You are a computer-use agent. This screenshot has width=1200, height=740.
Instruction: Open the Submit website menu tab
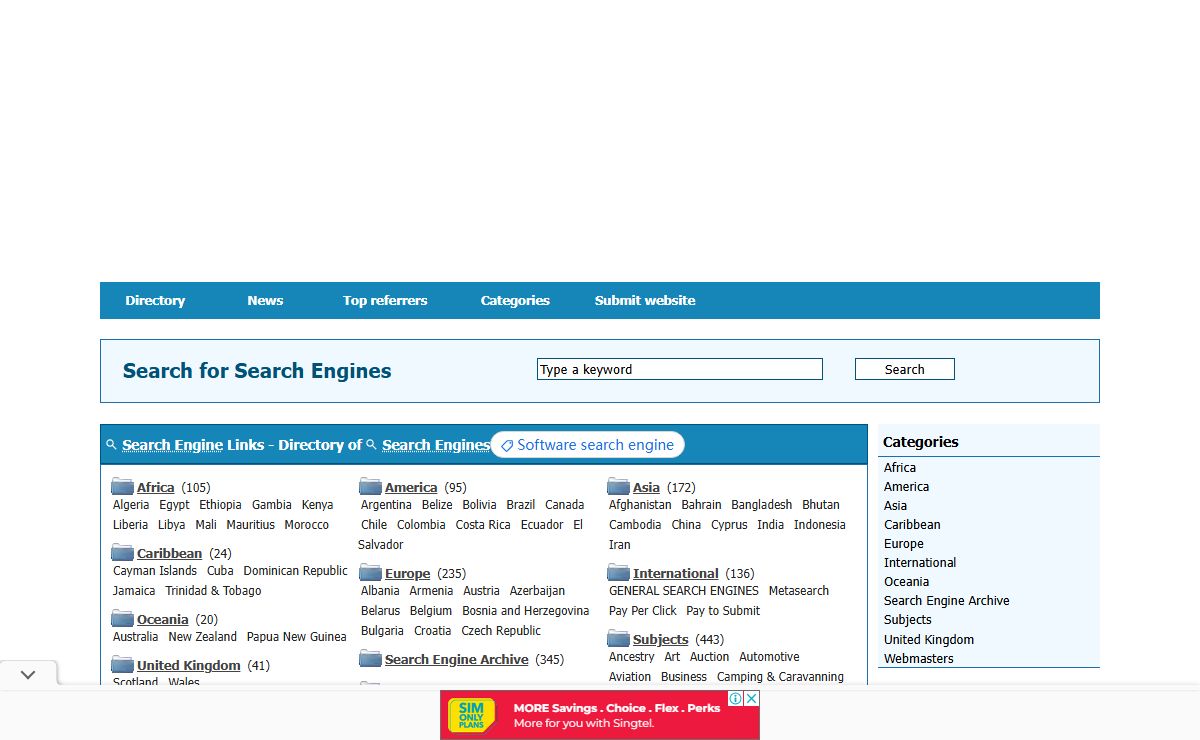[x=645, y=300]
